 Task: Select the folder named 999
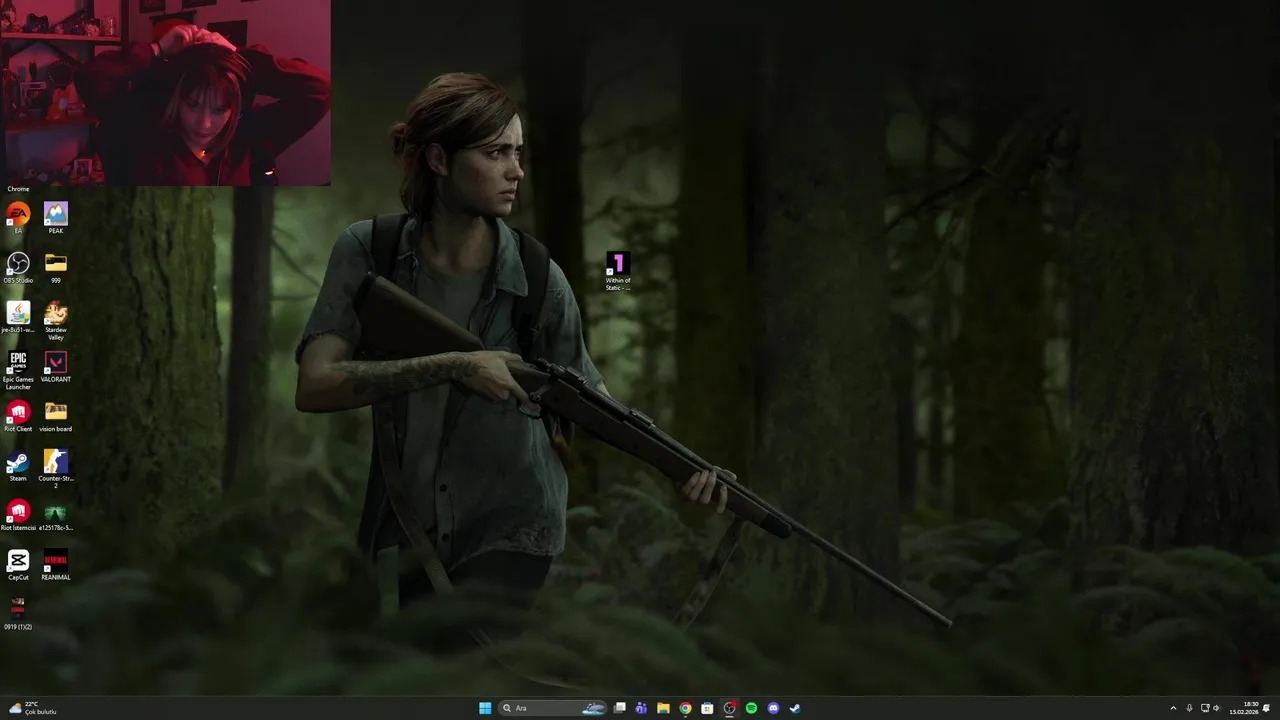point(56,267)
